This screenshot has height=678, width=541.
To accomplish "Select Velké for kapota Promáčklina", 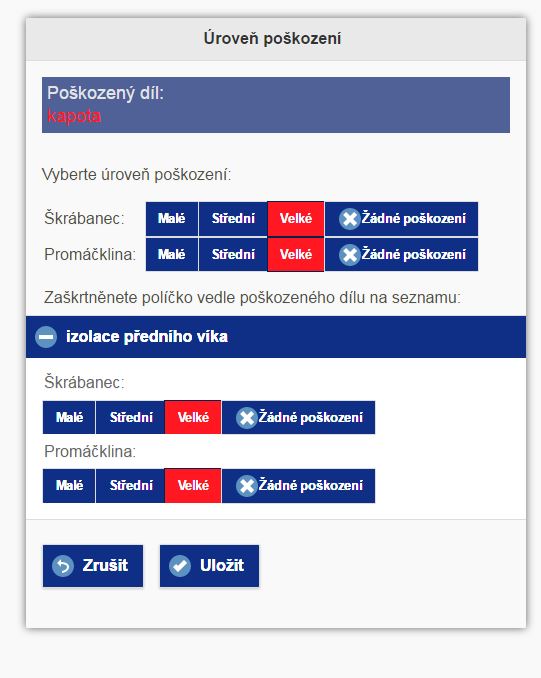I will [296, 254].
